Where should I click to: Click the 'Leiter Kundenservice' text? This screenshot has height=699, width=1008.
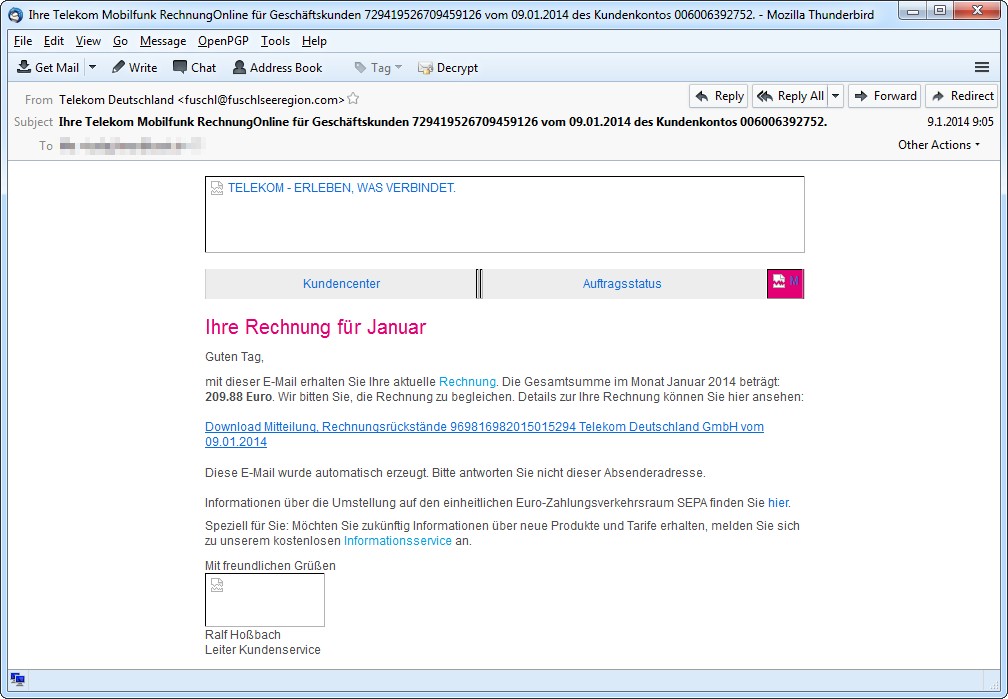point(263,650)
